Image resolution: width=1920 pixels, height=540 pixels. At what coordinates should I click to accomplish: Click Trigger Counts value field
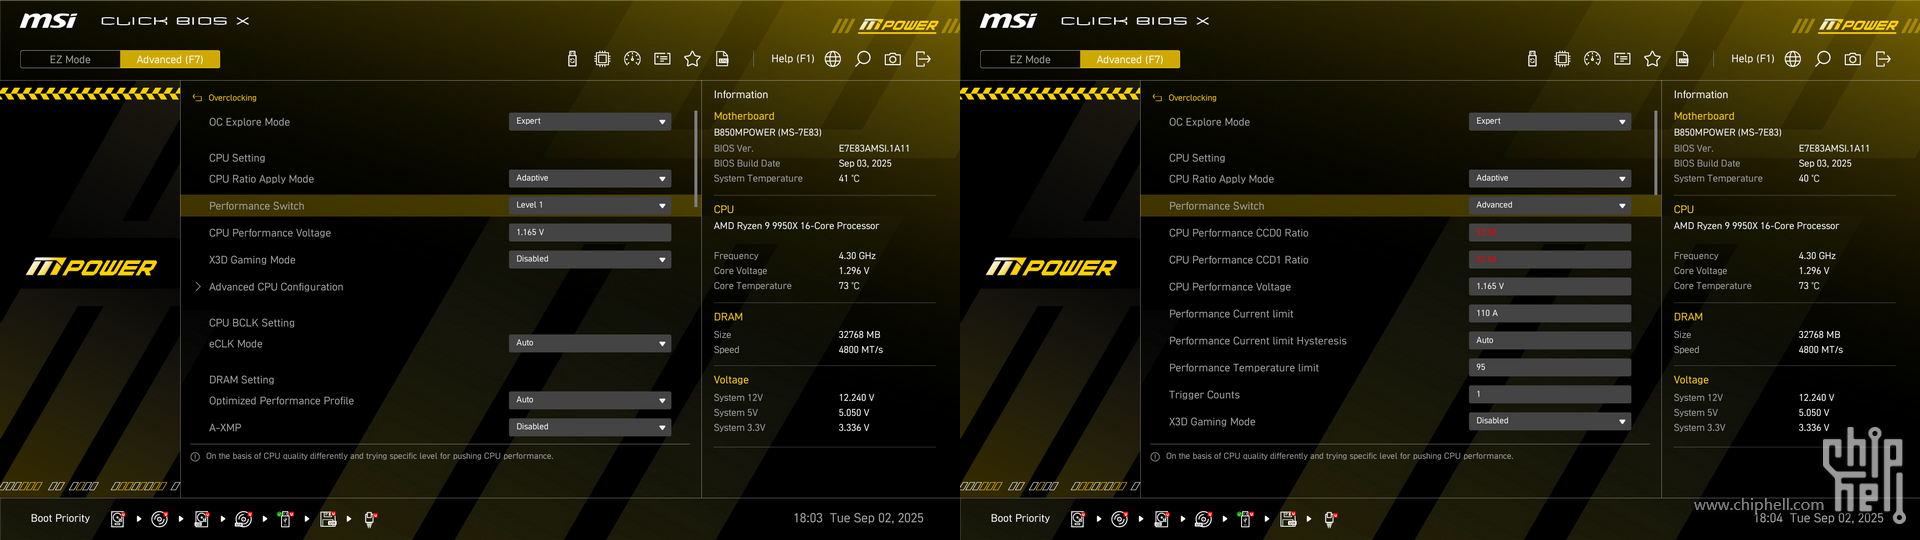click(x=1550, y=394)
